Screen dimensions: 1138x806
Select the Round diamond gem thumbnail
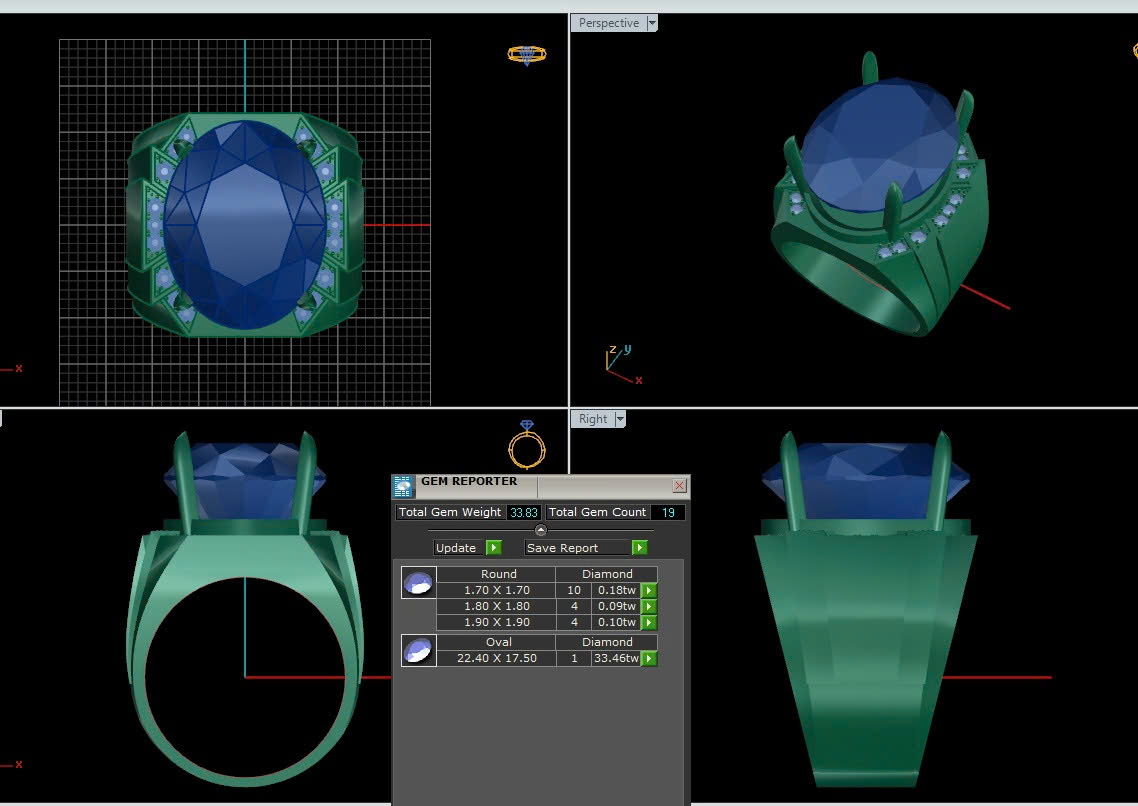[x=418, y=582]
